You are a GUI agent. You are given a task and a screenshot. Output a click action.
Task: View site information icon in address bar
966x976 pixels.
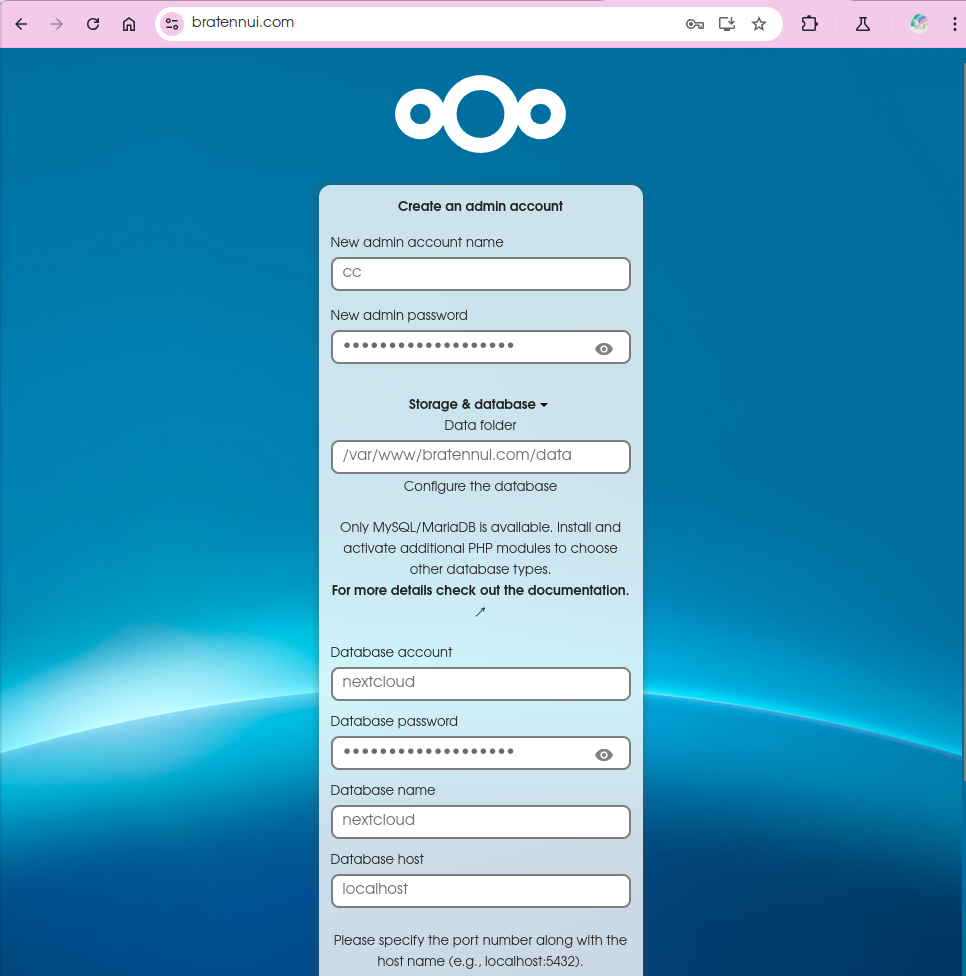(x=172, y=24)
